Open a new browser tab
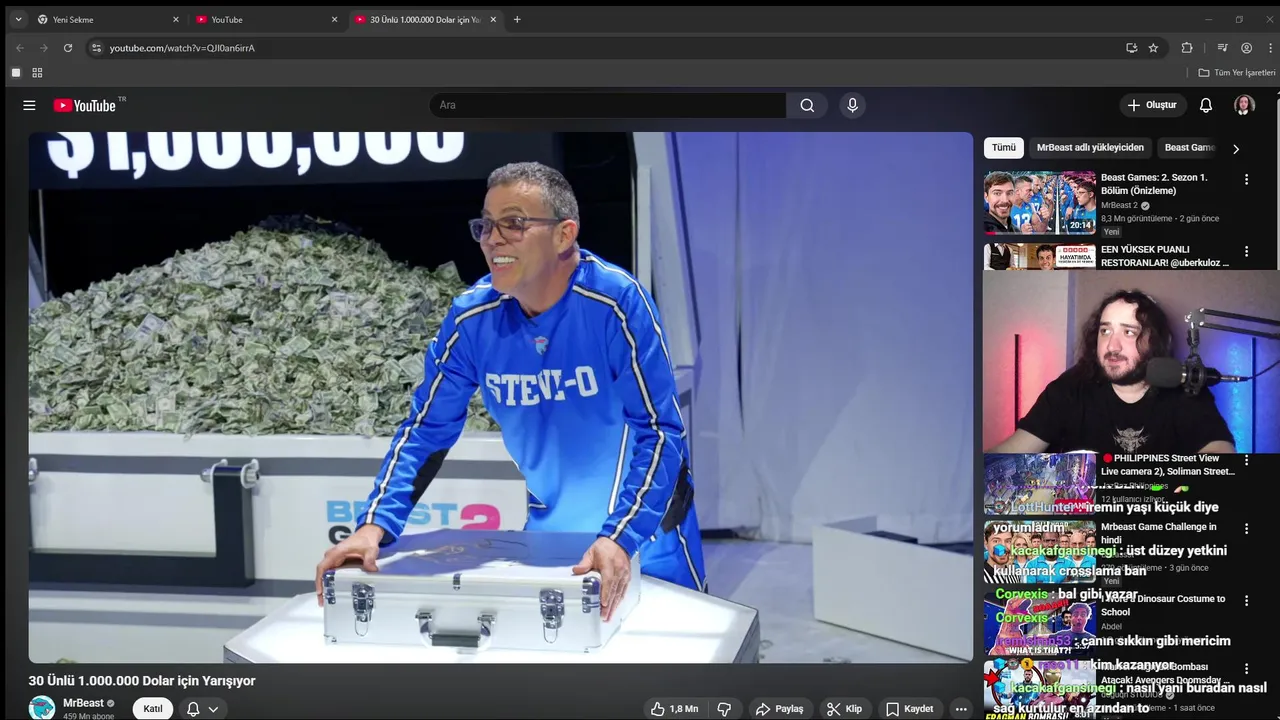The height and width of the screenshot is (720, 1280). 517,19
